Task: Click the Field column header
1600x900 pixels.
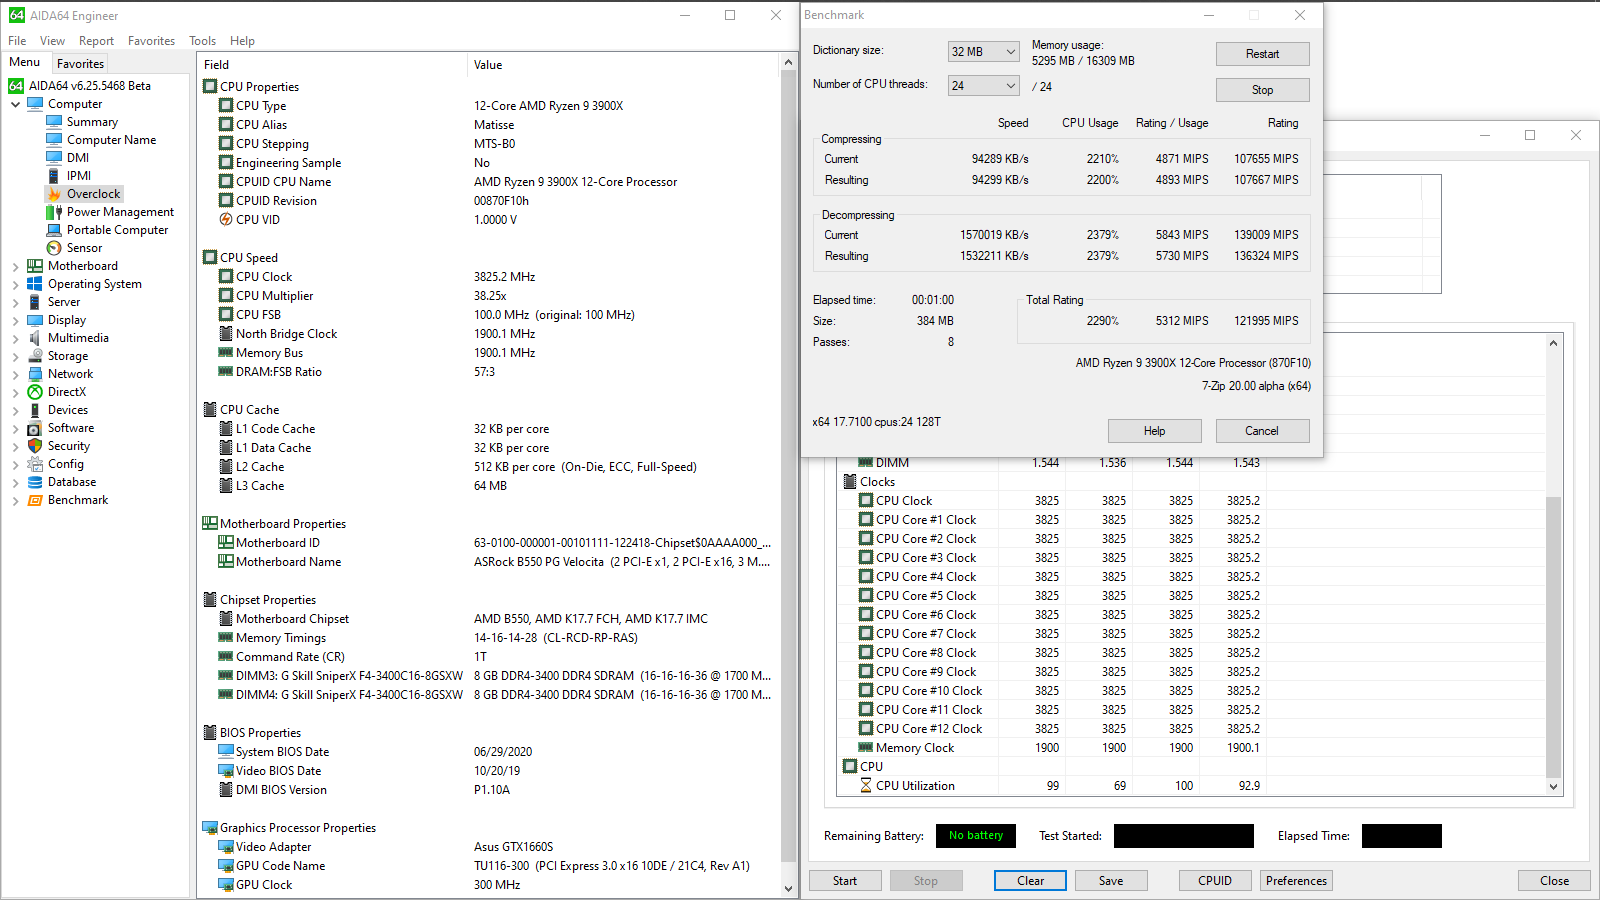Action: point(332,65)
